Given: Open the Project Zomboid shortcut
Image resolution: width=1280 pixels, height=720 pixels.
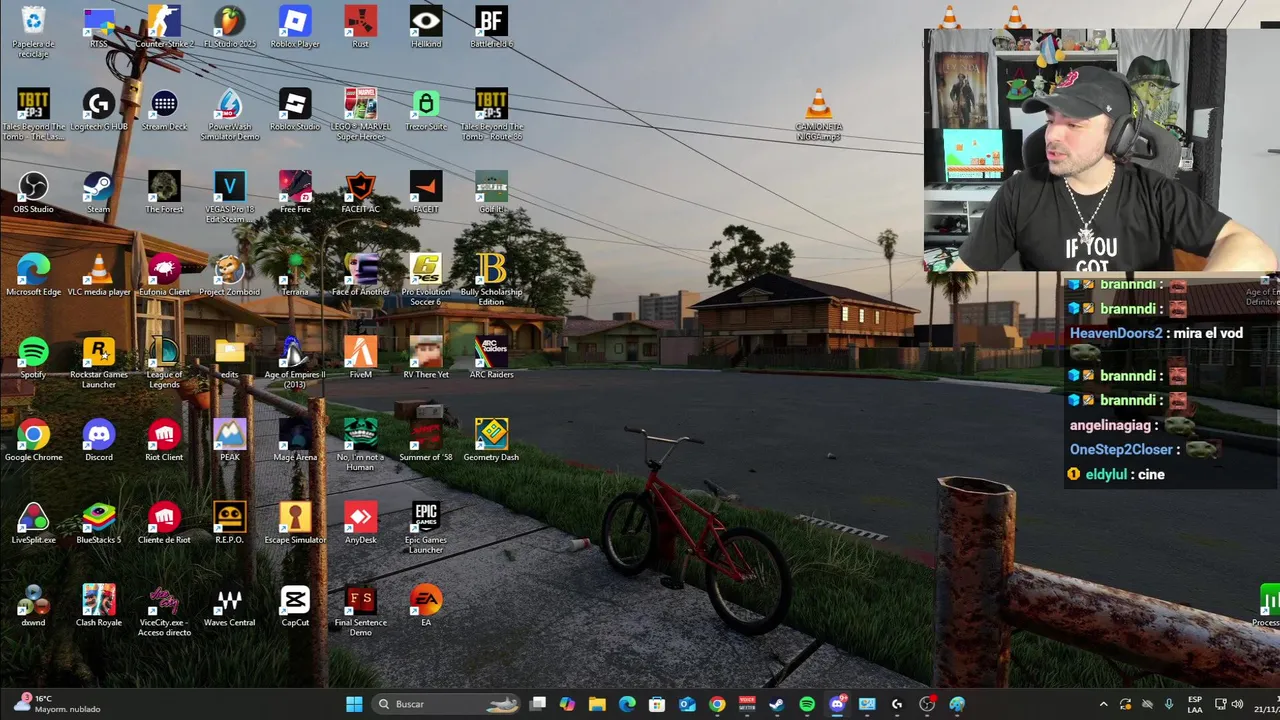Looking at the screenshot, I should 229,276.
